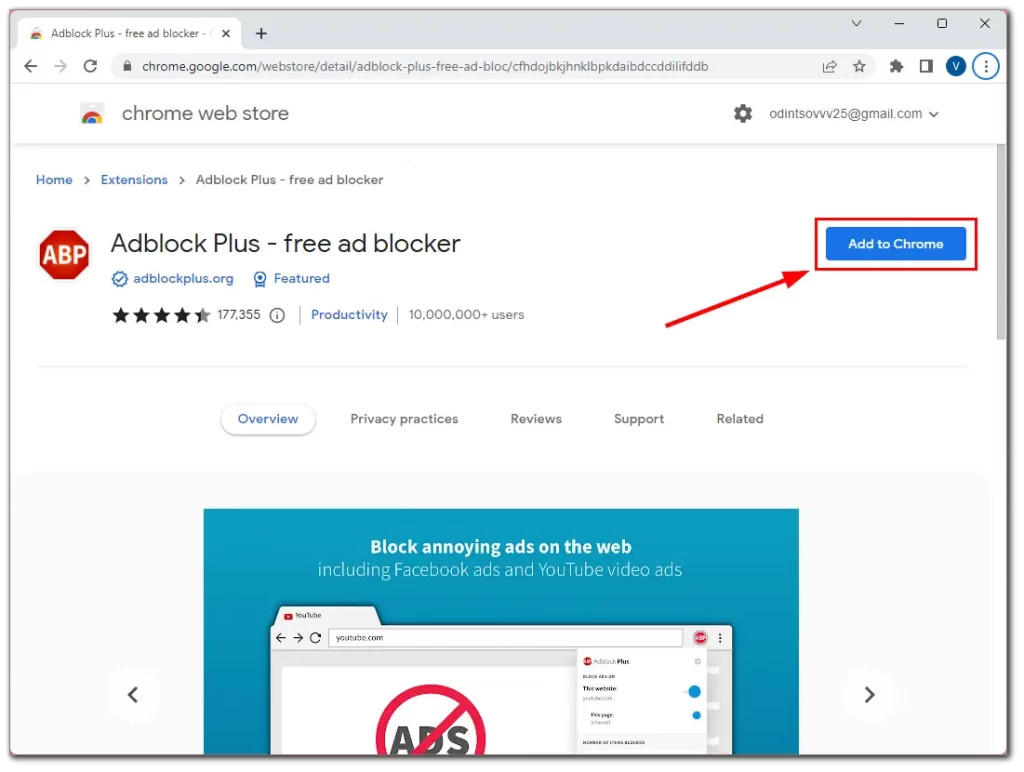Click the Add to Chrome button
This screenshot has width=1024, height=772.
(895, 244)
